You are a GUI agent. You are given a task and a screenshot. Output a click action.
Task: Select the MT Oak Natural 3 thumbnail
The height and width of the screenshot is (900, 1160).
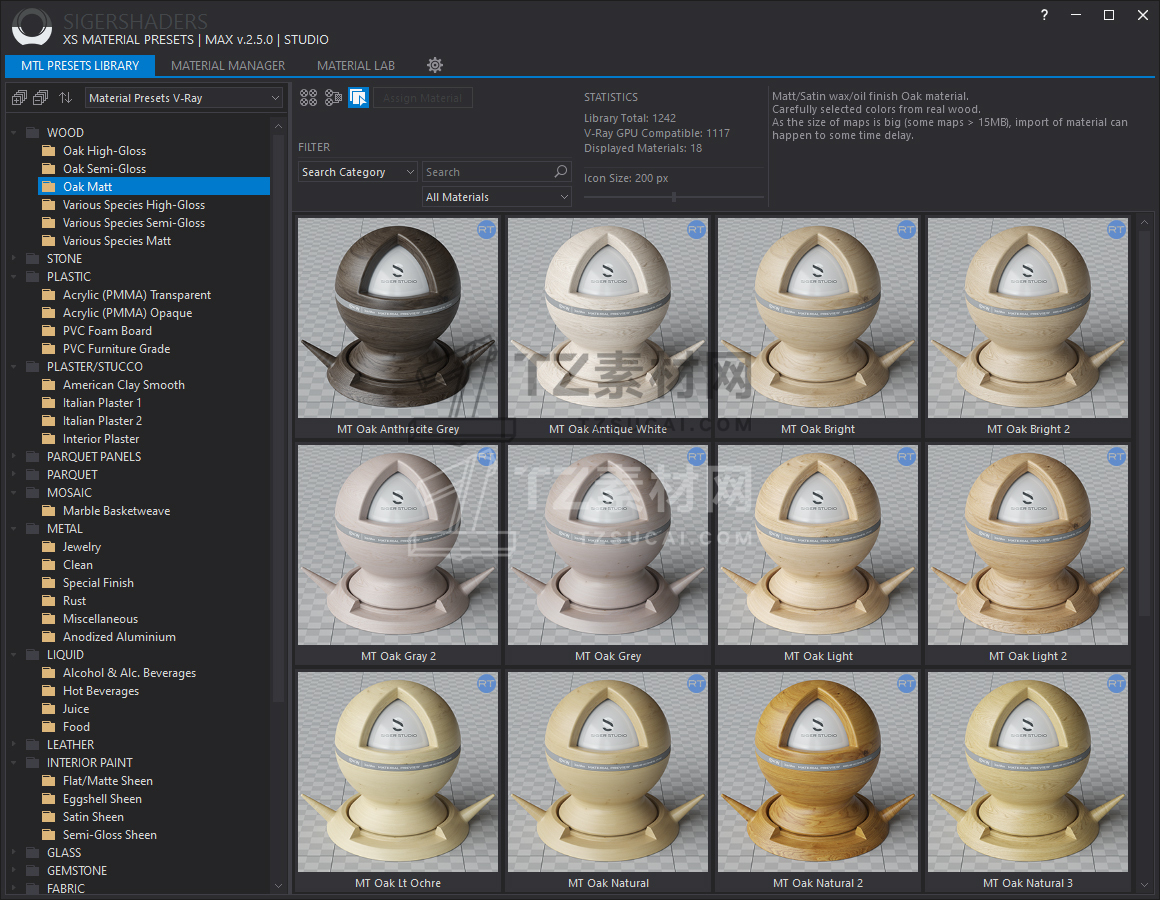coord(1028,772)
